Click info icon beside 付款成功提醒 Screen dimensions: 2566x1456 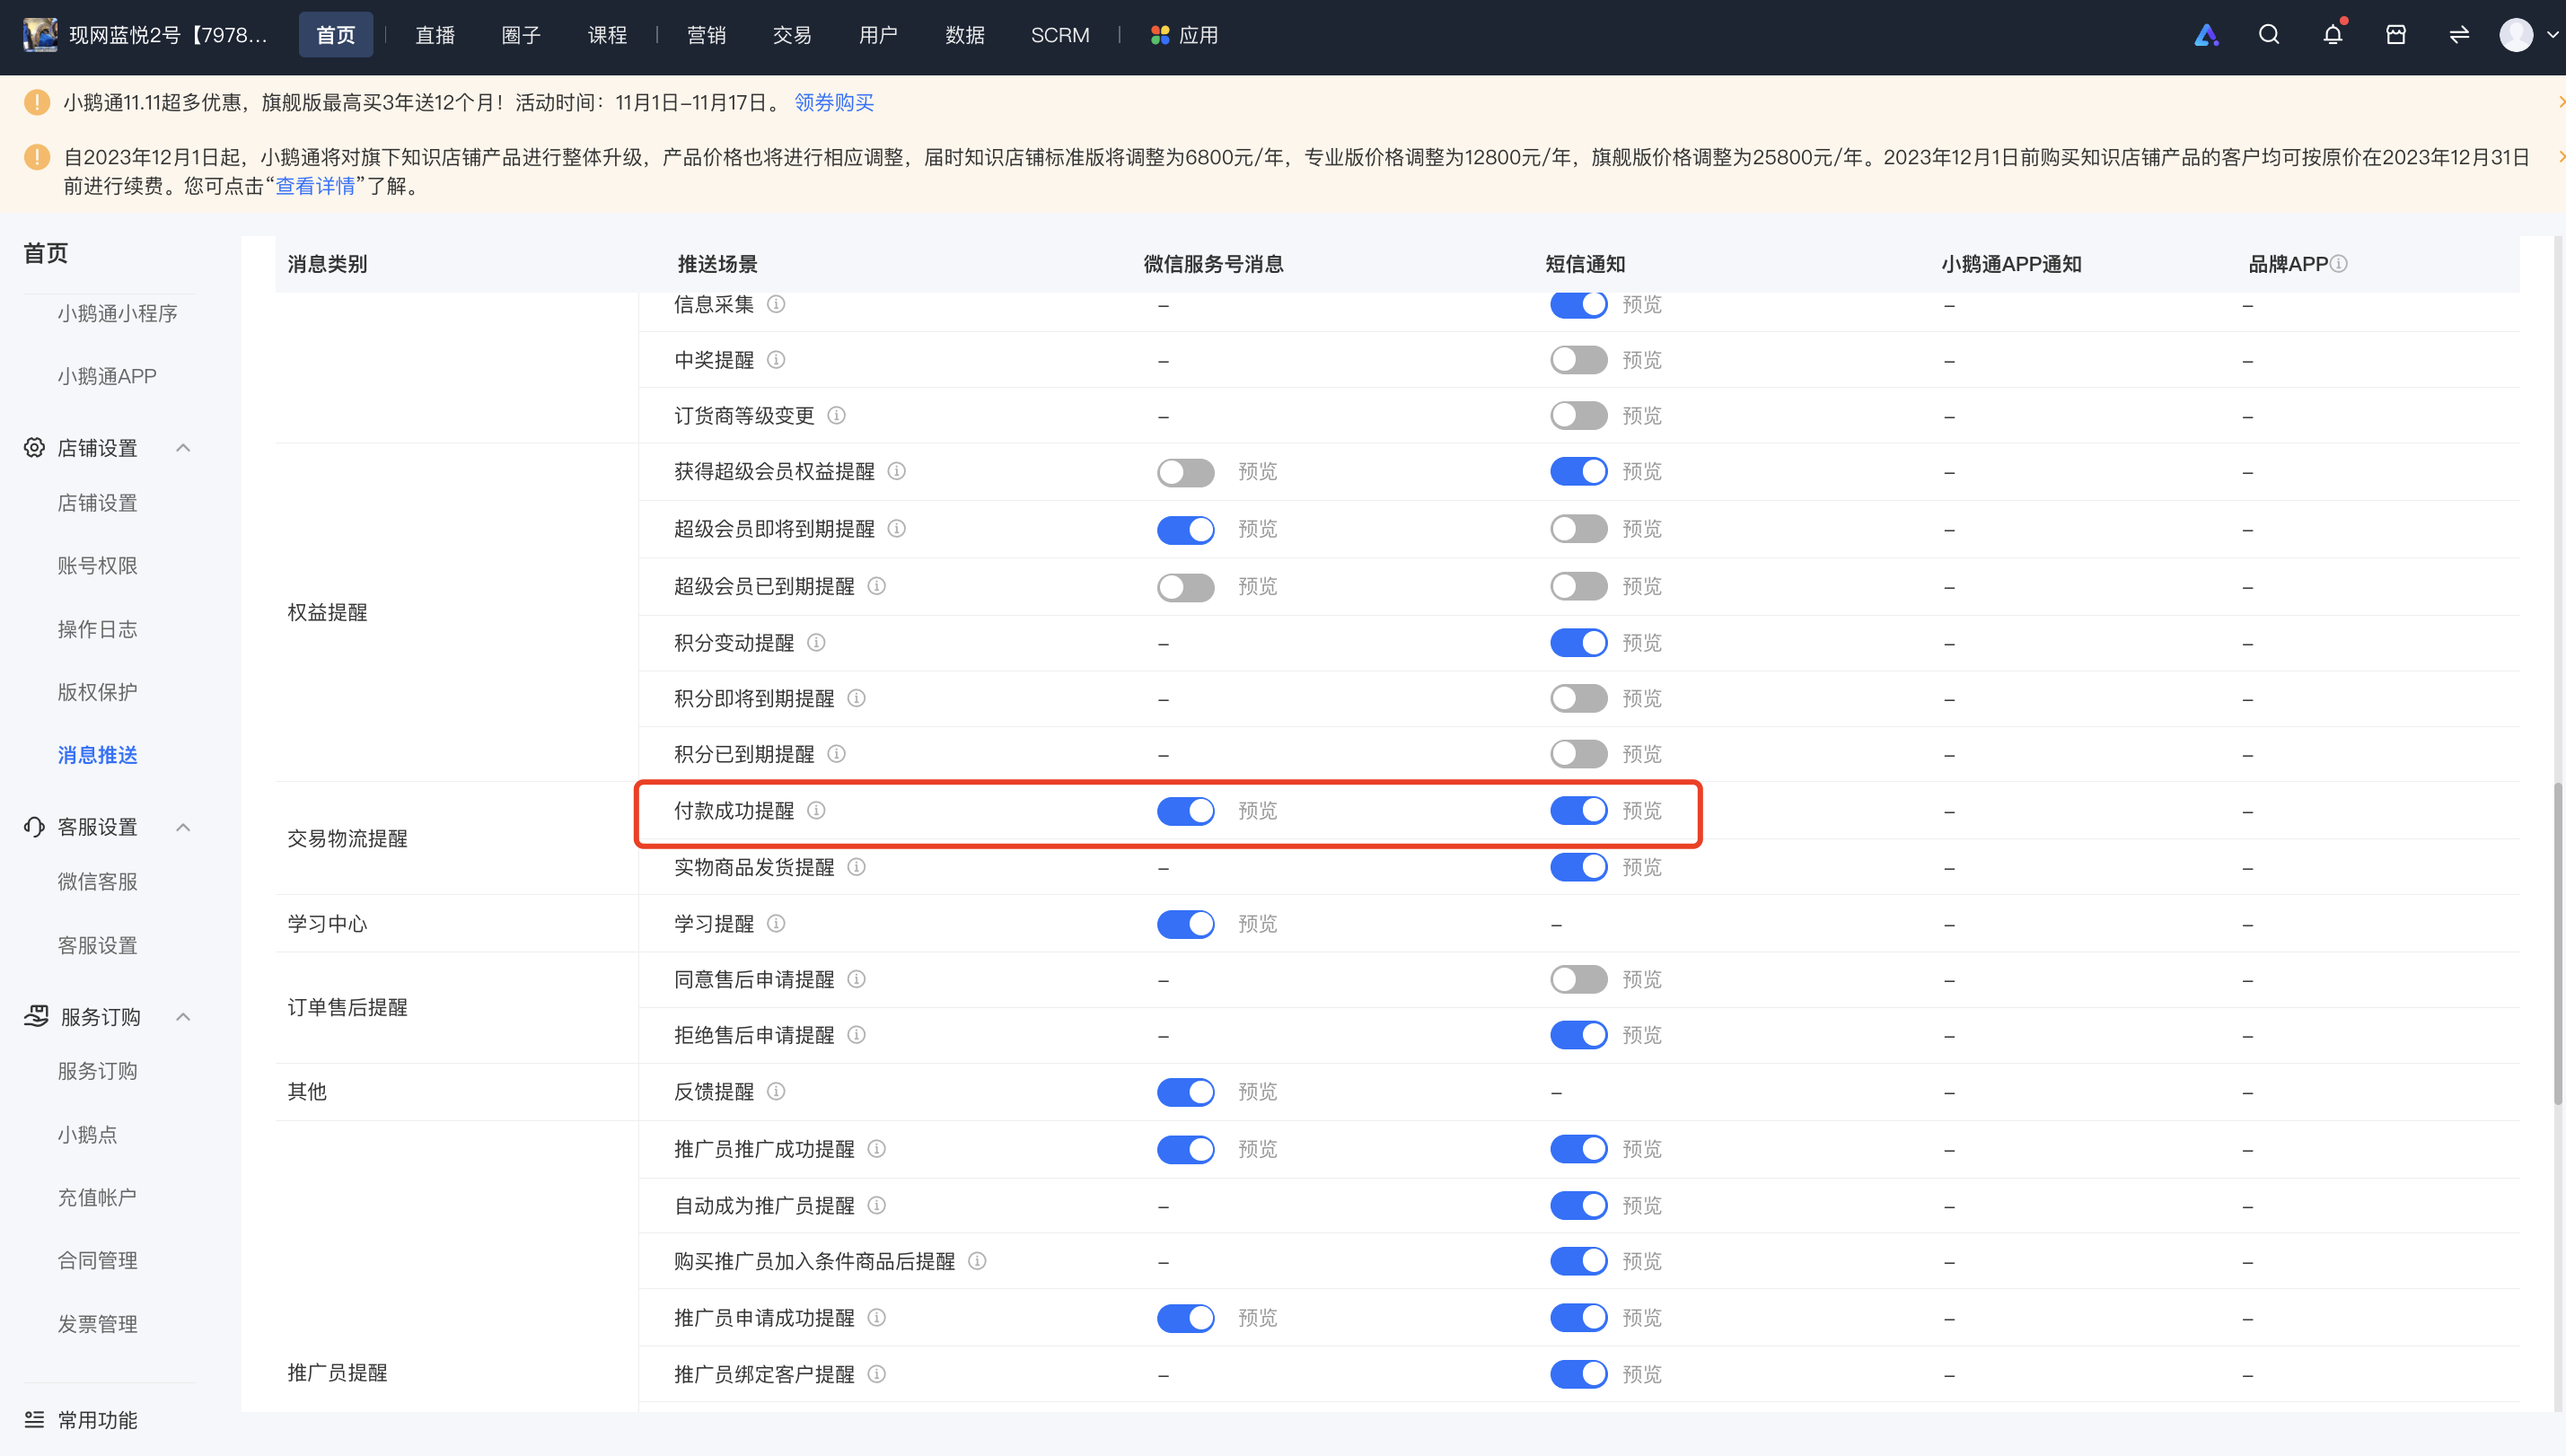816,810
